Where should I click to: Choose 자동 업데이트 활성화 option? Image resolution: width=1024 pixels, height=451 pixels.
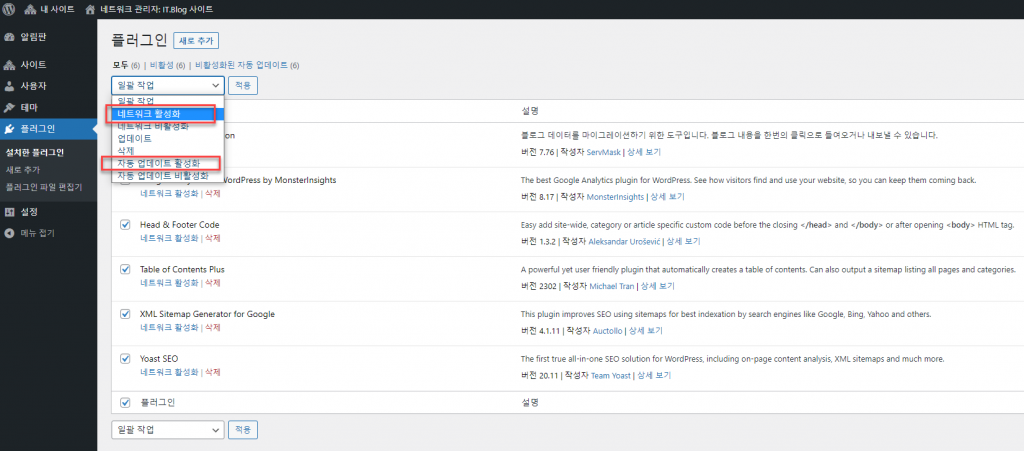click(160, 163)
